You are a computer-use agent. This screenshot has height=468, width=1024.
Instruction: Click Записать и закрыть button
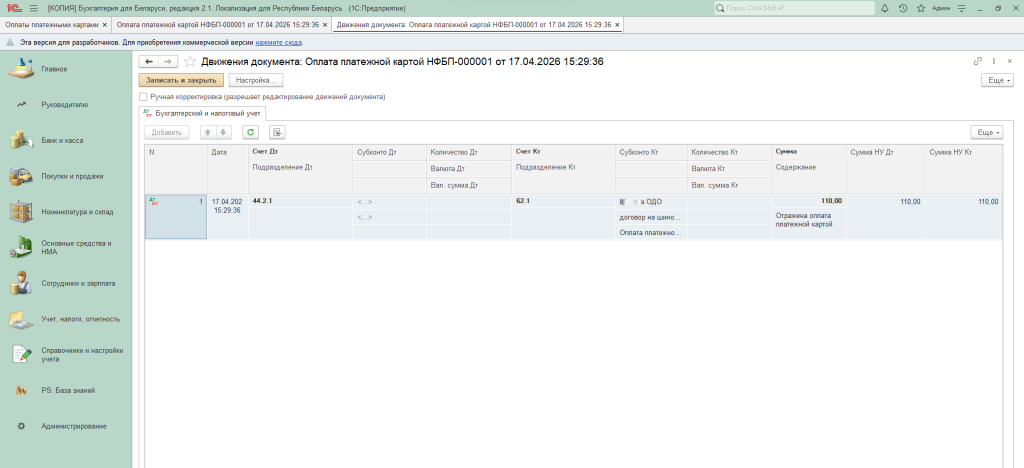(181, 80)
